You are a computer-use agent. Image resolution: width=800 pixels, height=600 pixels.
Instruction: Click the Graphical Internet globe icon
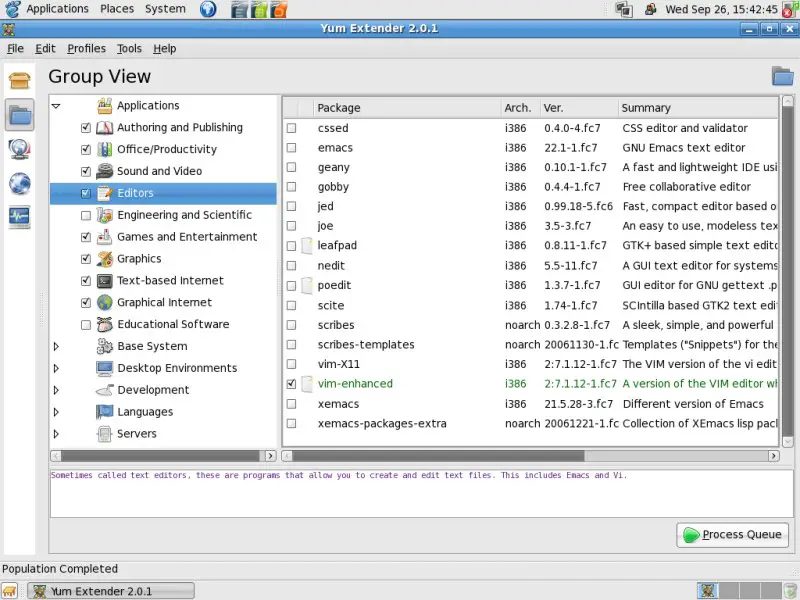[105, 303]
